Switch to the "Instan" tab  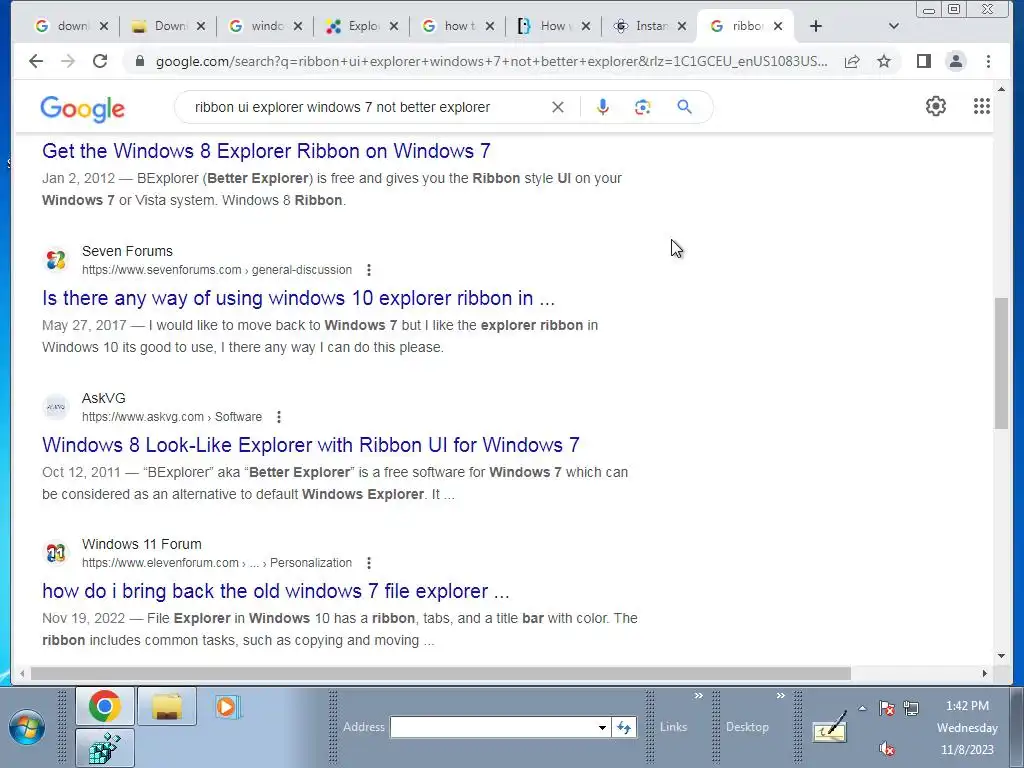pos(642,26)
